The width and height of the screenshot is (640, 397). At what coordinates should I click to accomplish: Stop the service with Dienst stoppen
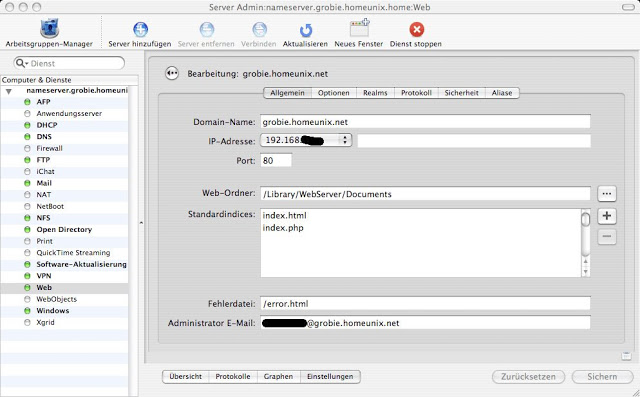[x=416, y=29]
